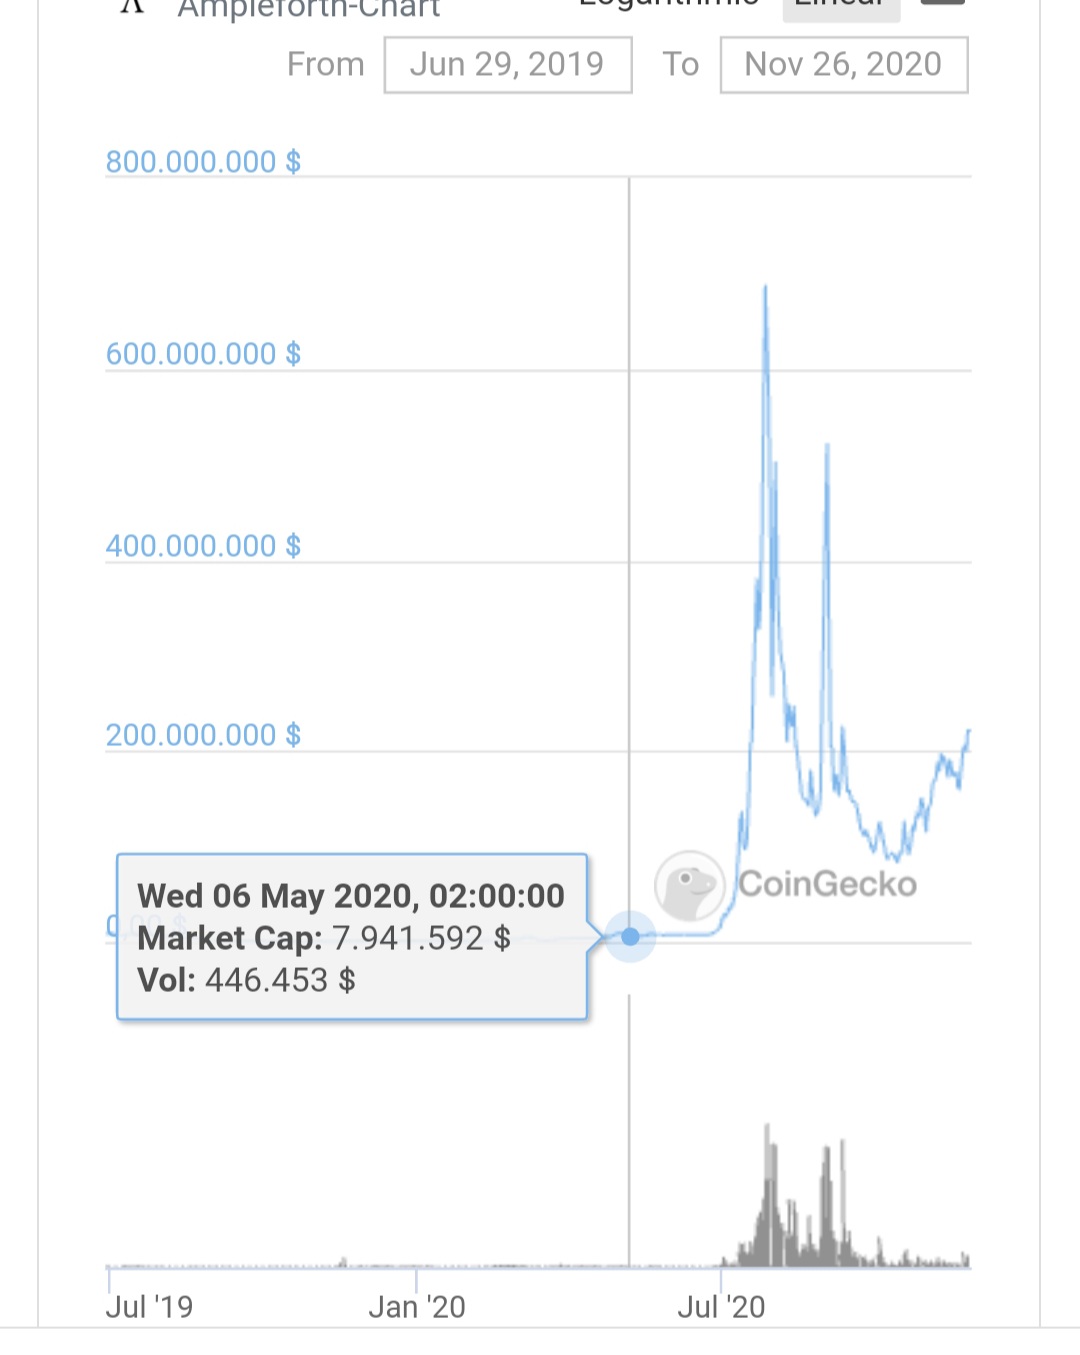
Task: Switch chart scale to Linear
Action: tap(840, 6)
